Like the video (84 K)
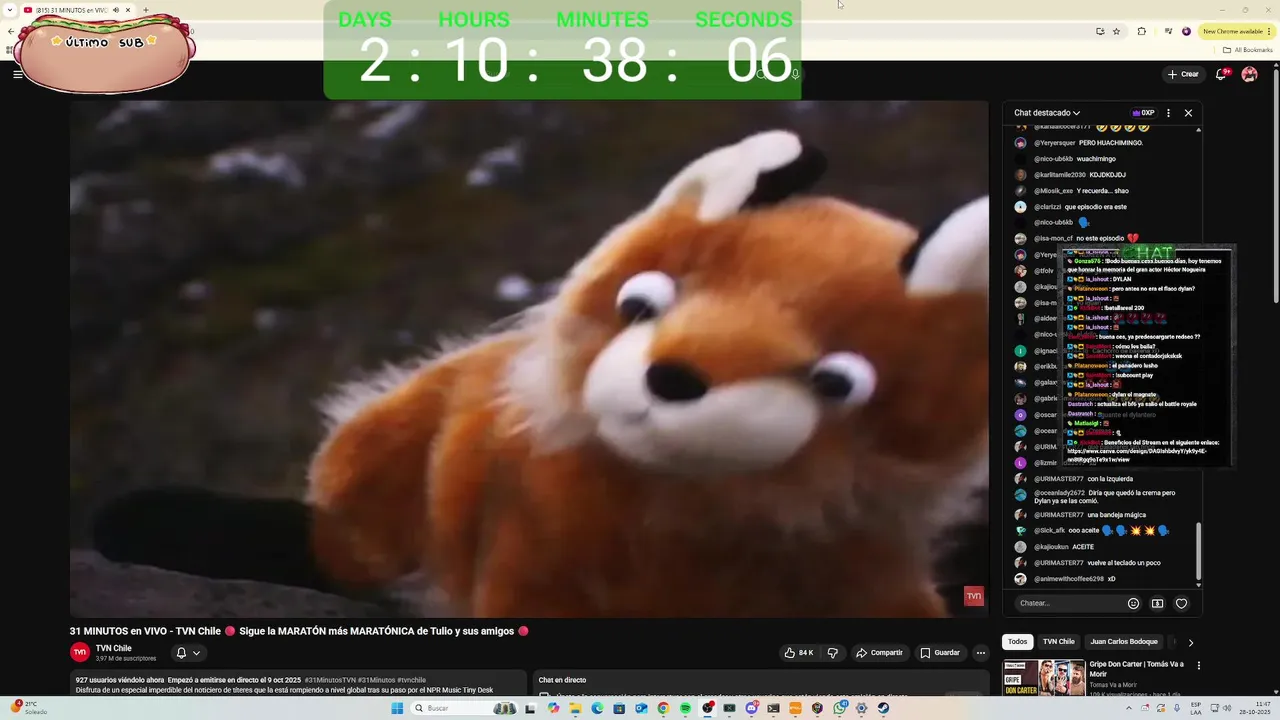 coord(799,653)
